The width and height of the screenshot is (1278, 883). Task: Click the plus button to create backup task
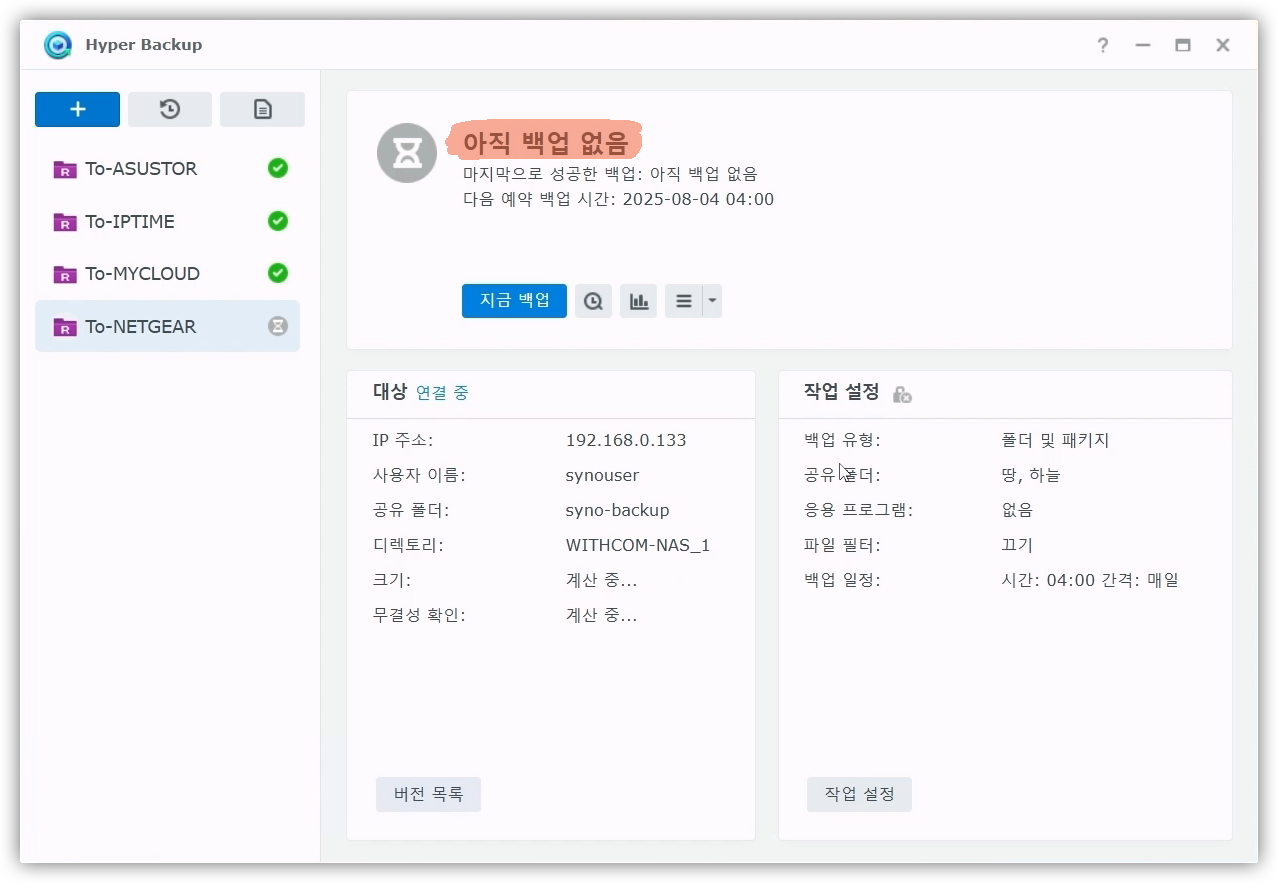[77, 110]
